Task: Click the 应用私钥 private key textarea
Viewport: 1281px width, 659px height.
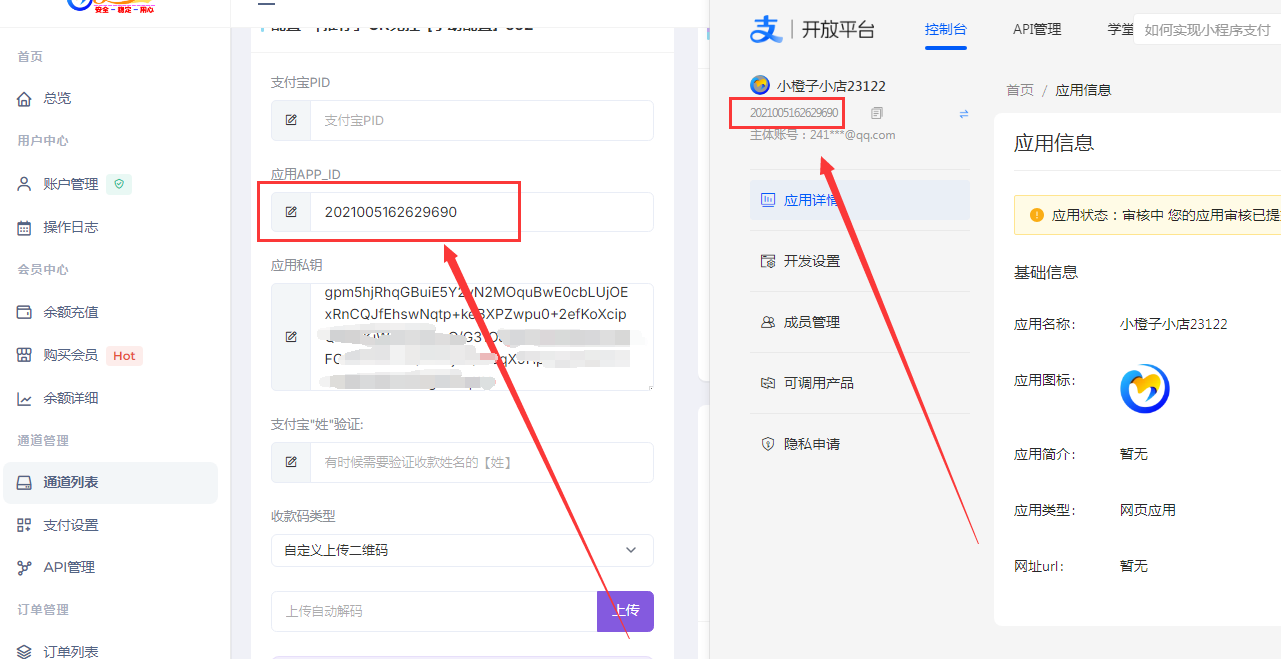Action: click(482, 337)
